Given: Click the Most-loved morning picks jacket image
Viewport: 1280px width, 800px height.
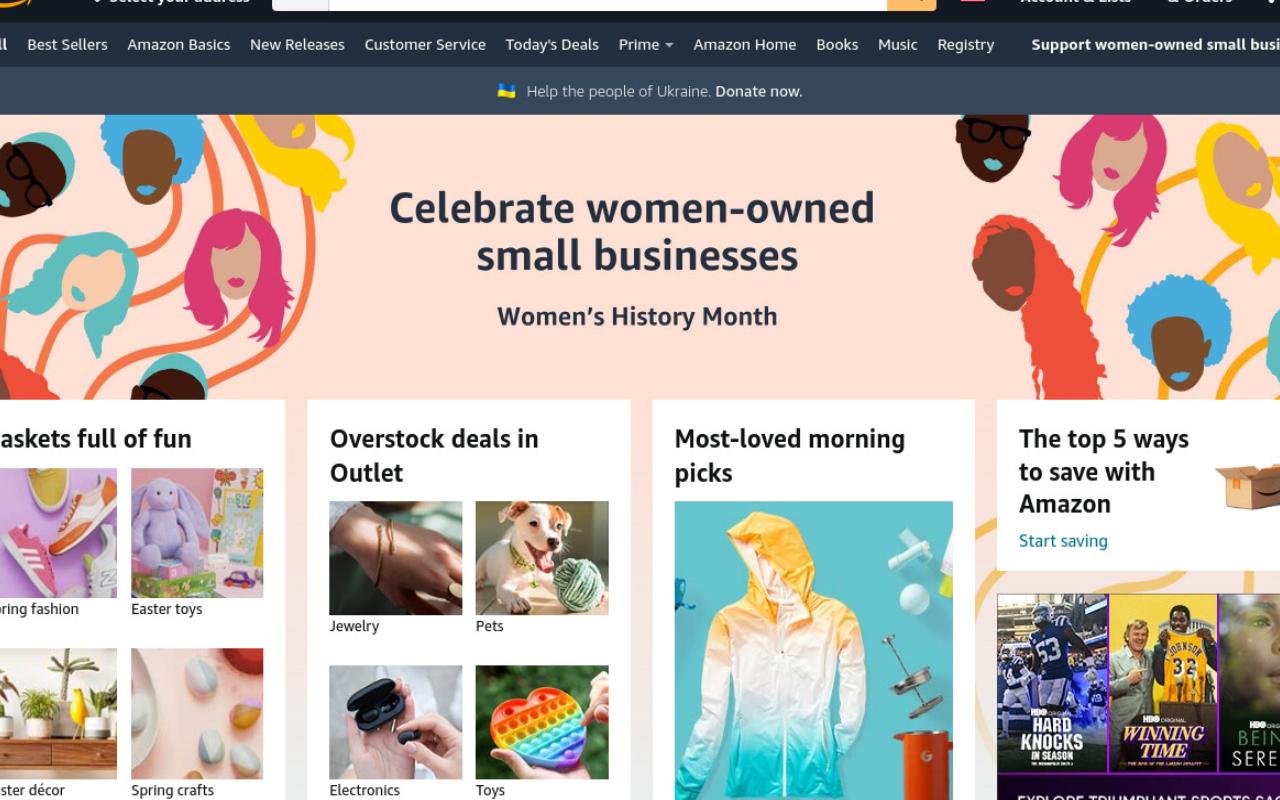Looking at the screenshot, I should click(814, 650).
